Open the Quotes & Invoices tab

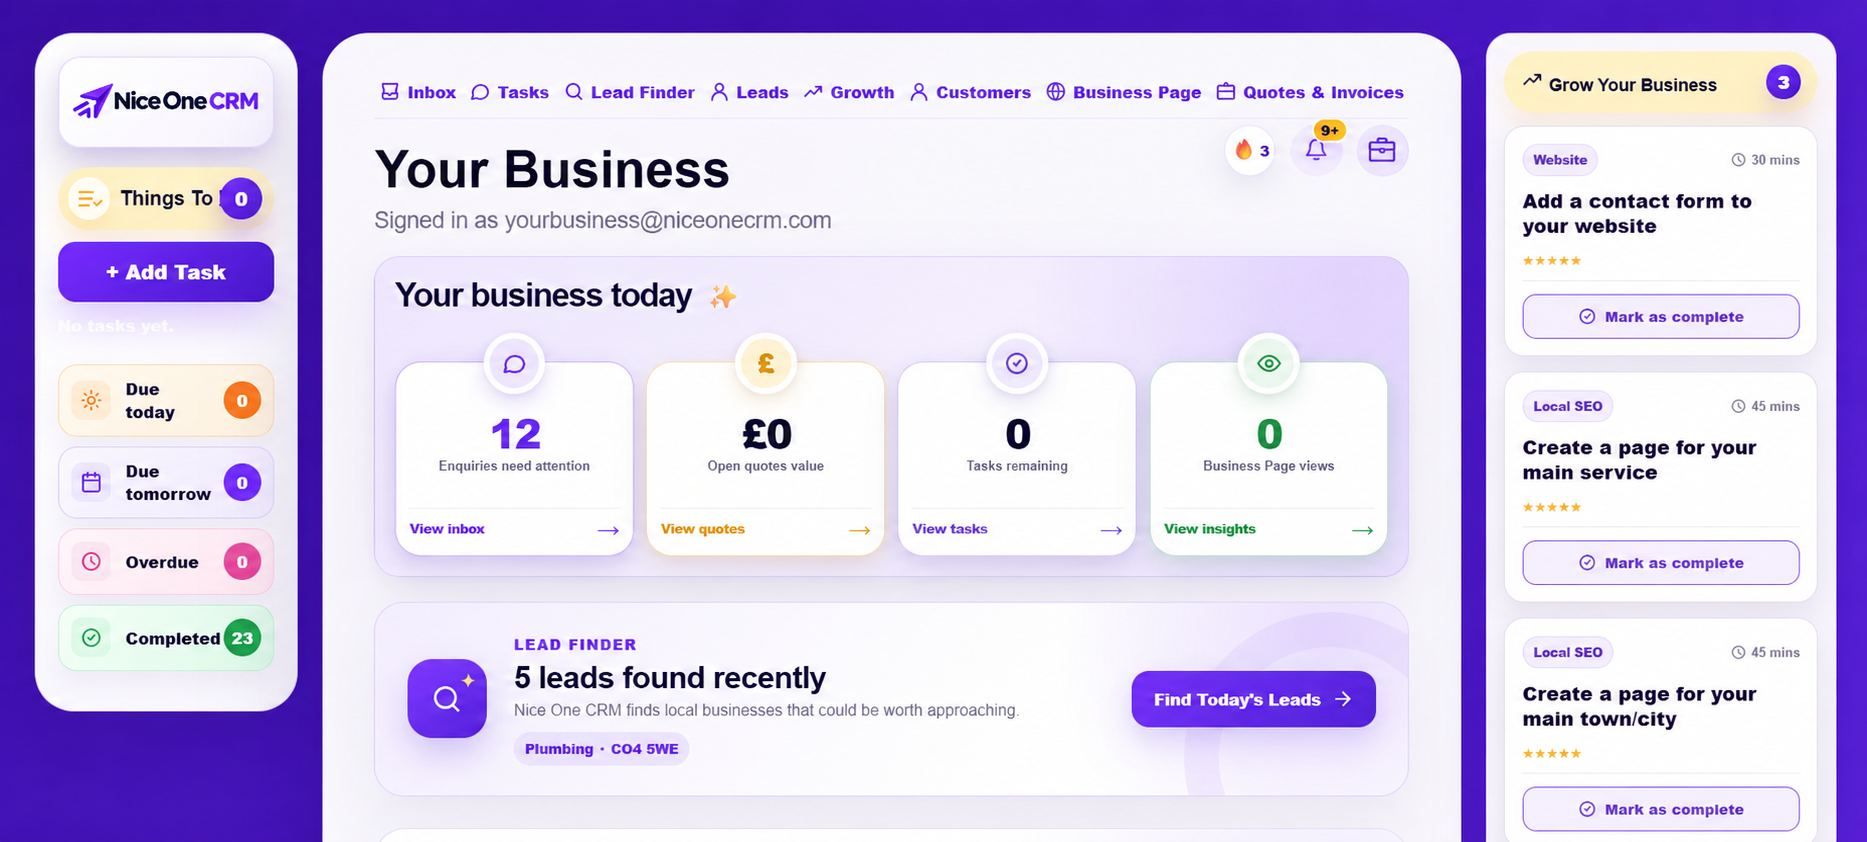pyautogui.click(x=1310, y=92)
